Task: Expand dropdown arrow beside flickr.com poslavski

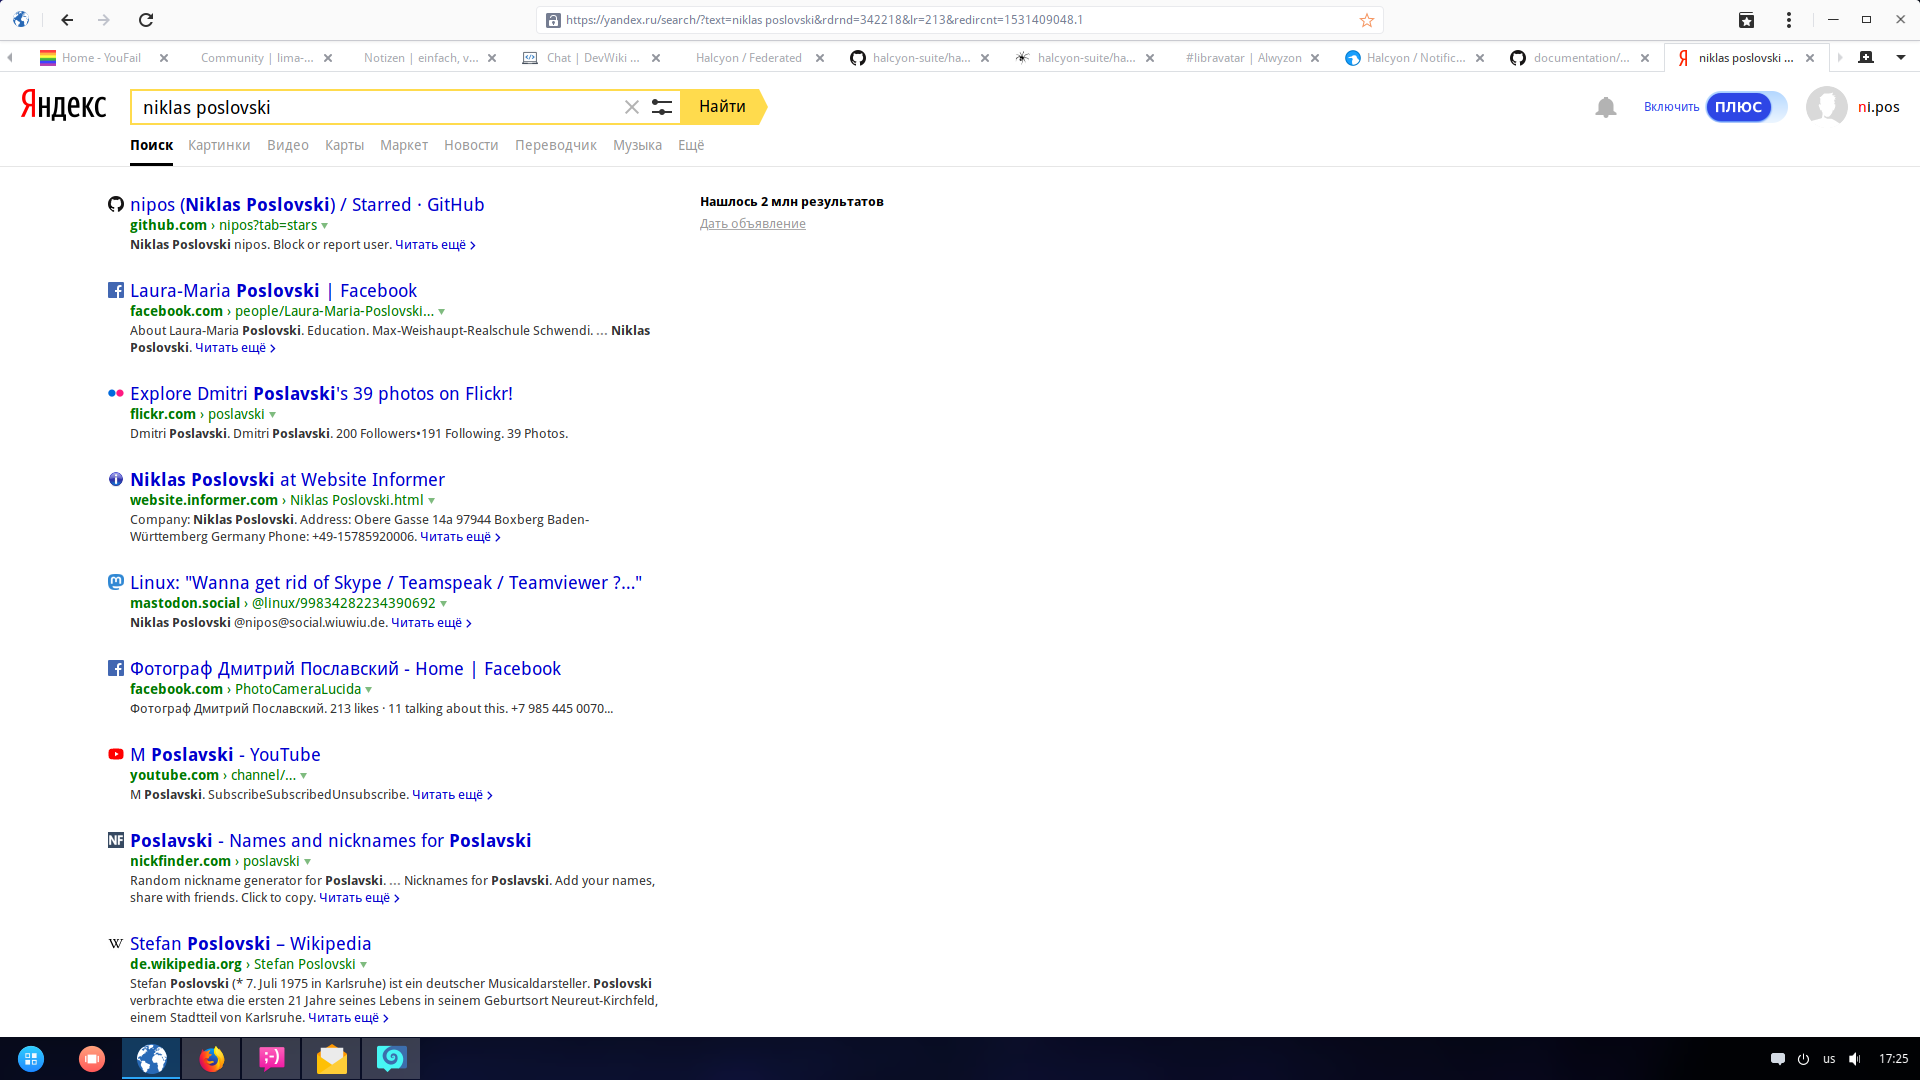Action: [x=272, y=415]
